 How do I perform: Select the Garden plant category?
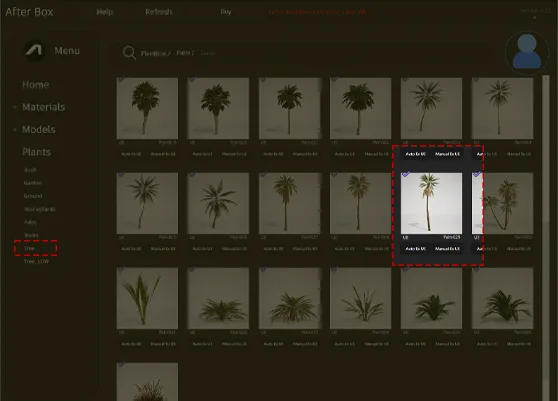pyautogui.click(x=33, y=183)
